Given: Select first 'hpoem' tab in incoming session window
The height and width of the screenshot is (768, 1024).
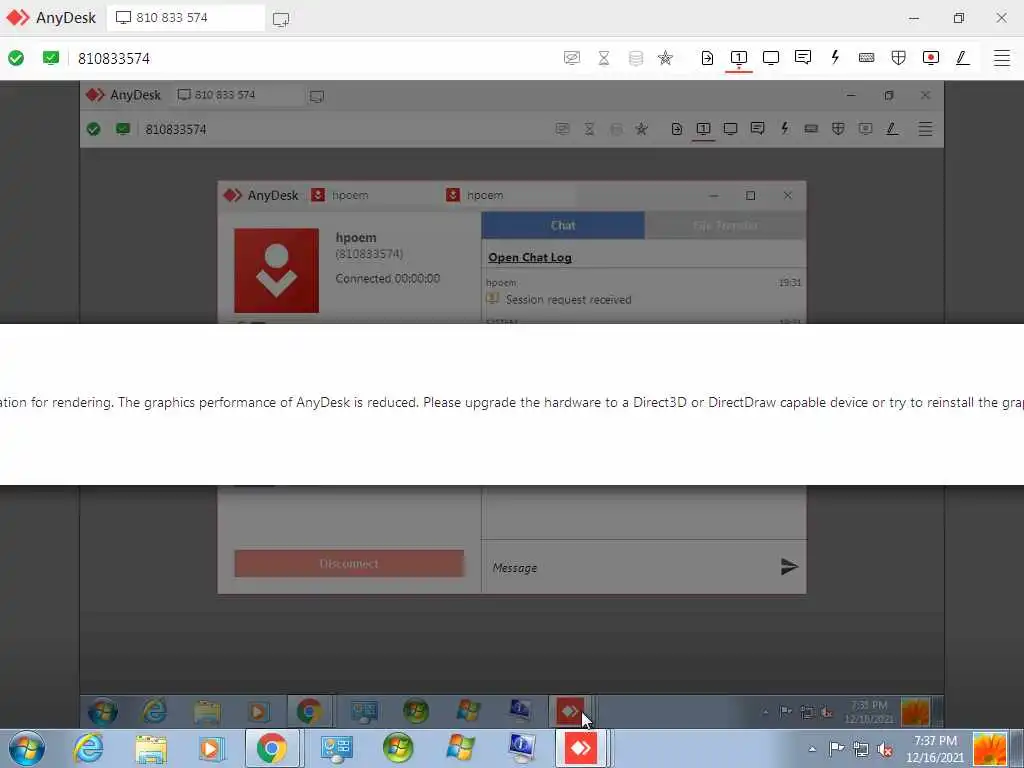Looking at the screenshot, I should [x=373, y=195].
